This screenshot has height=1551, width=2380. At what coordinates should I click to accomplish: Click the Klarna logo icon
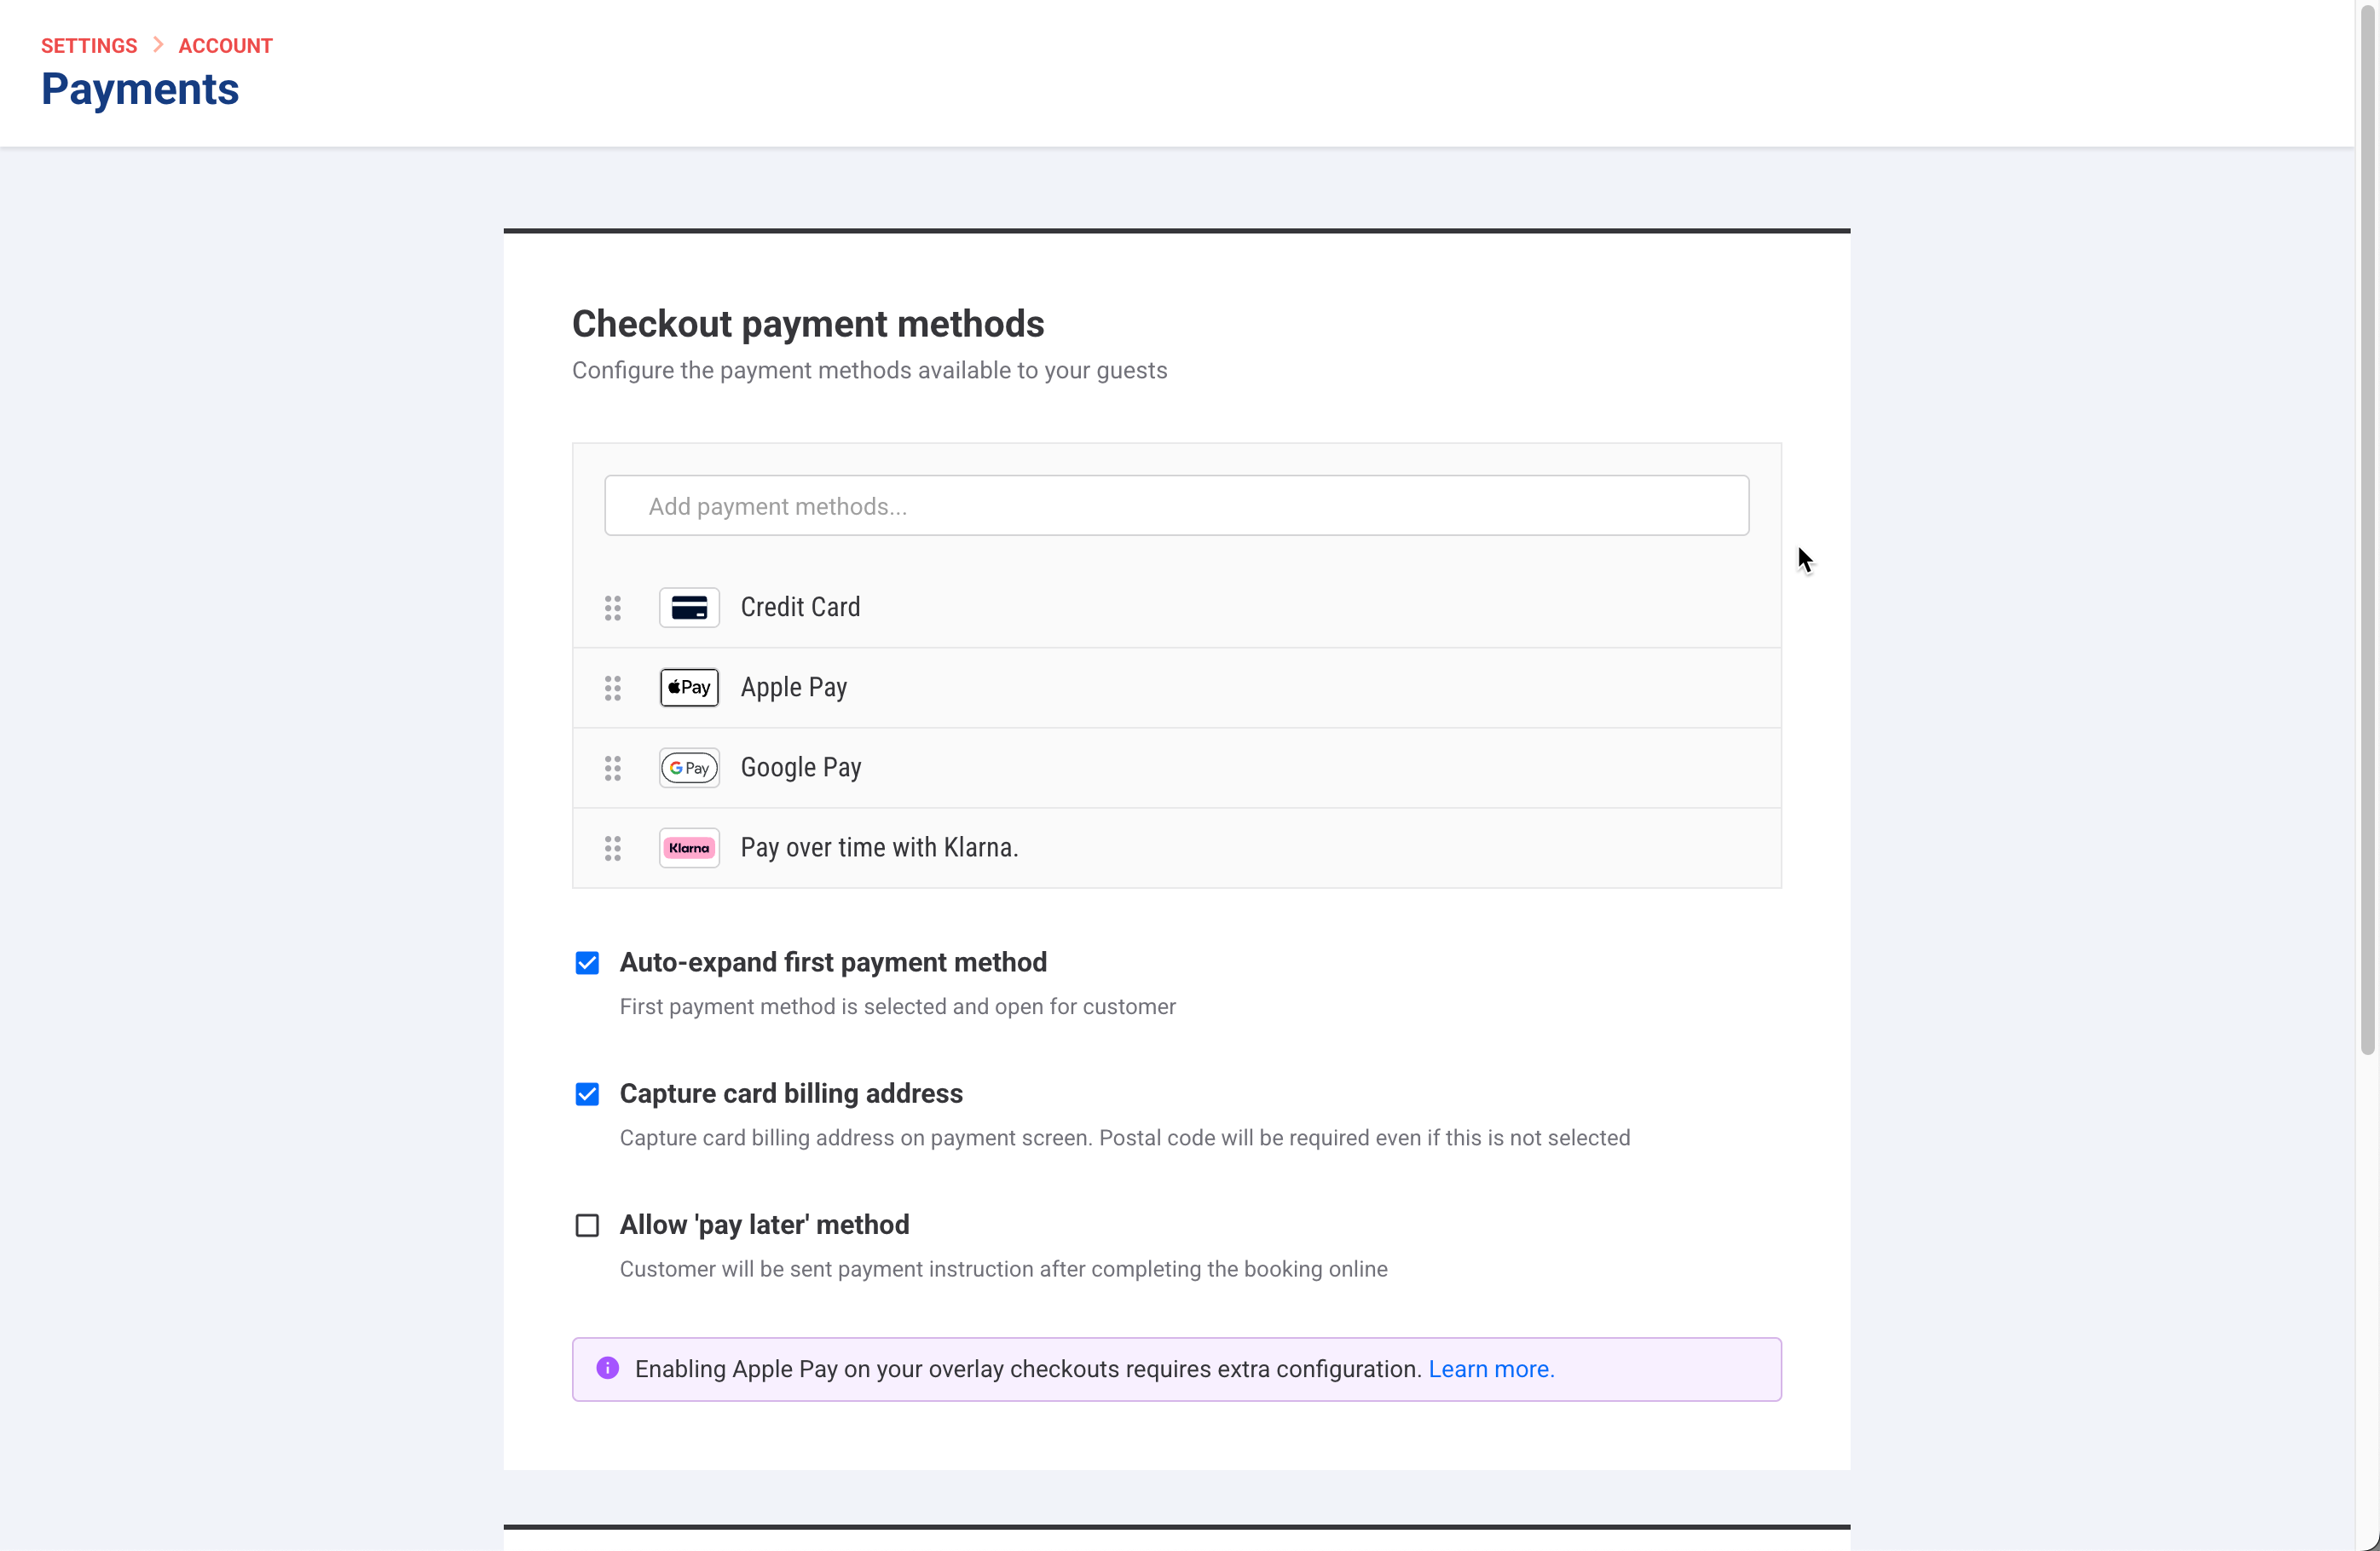[689, 848]
